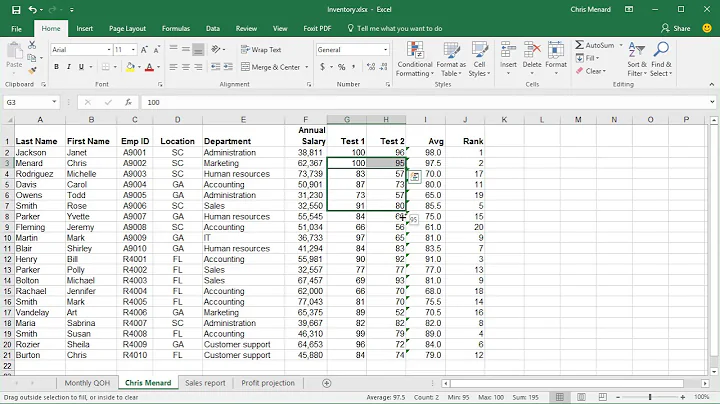The width and height of the screenshot is (720, 404).
Task: Expand Sort & Filter menu
Action: point(637,59)
